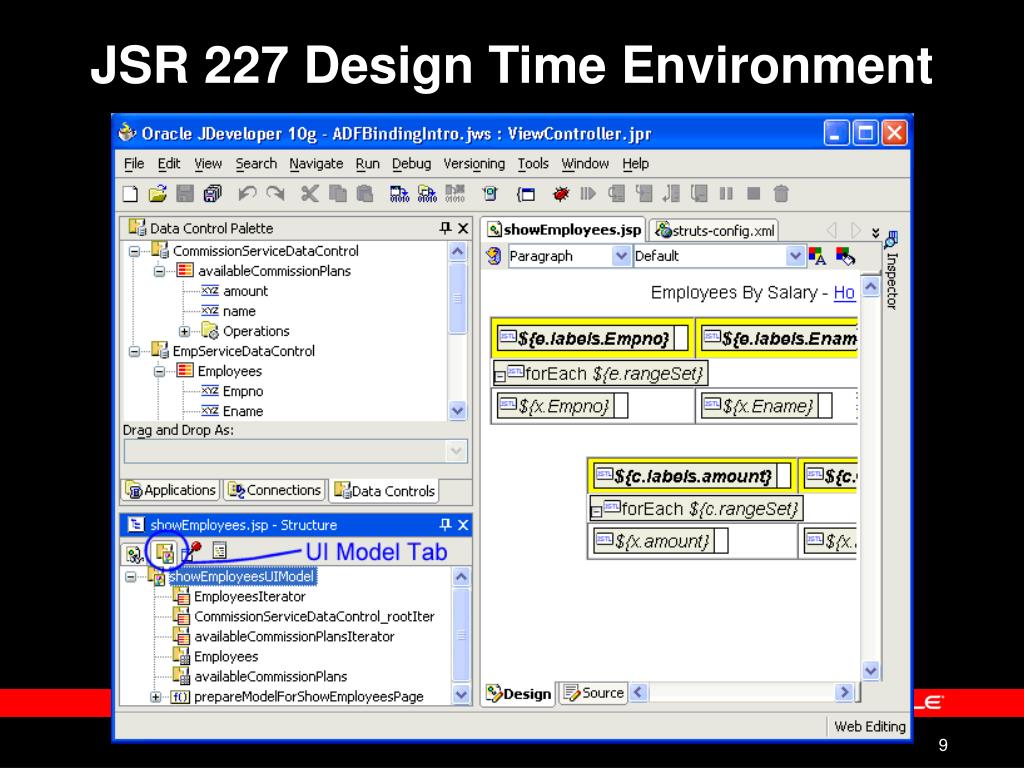Click the foreground color icon beside Default dropdown
Screen dimensions: 1024x768
pyautogui.click(x=817, y=256)
